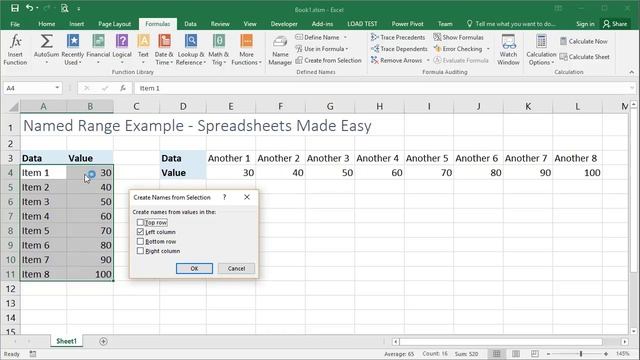
Task: Save the workbook from quick access toolbar
Action: point(15,8)
